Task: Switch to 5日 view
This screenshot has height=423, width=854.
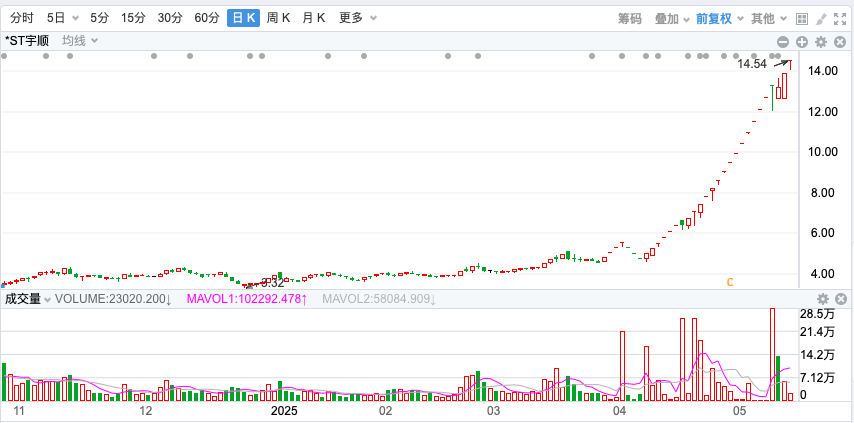Action: [x=56, y=18]
